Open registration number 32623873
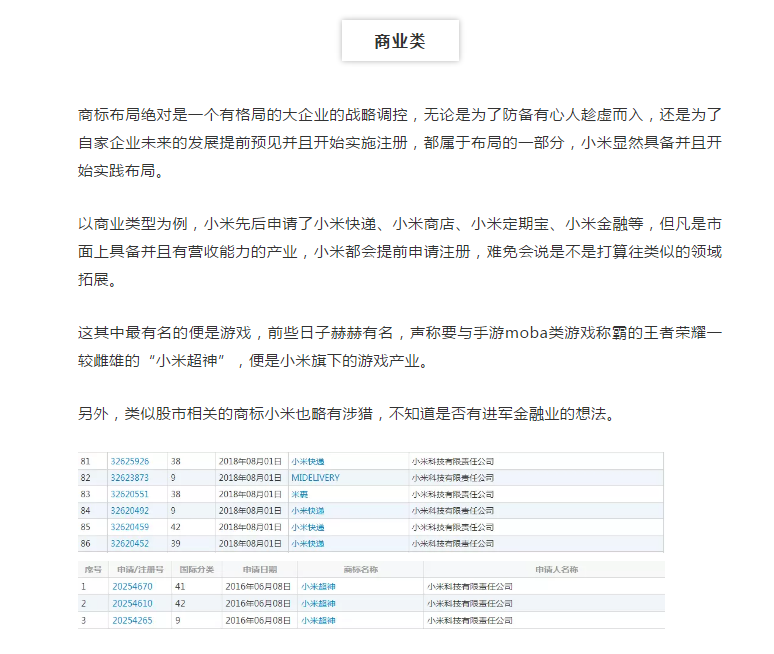 [129, 478]
